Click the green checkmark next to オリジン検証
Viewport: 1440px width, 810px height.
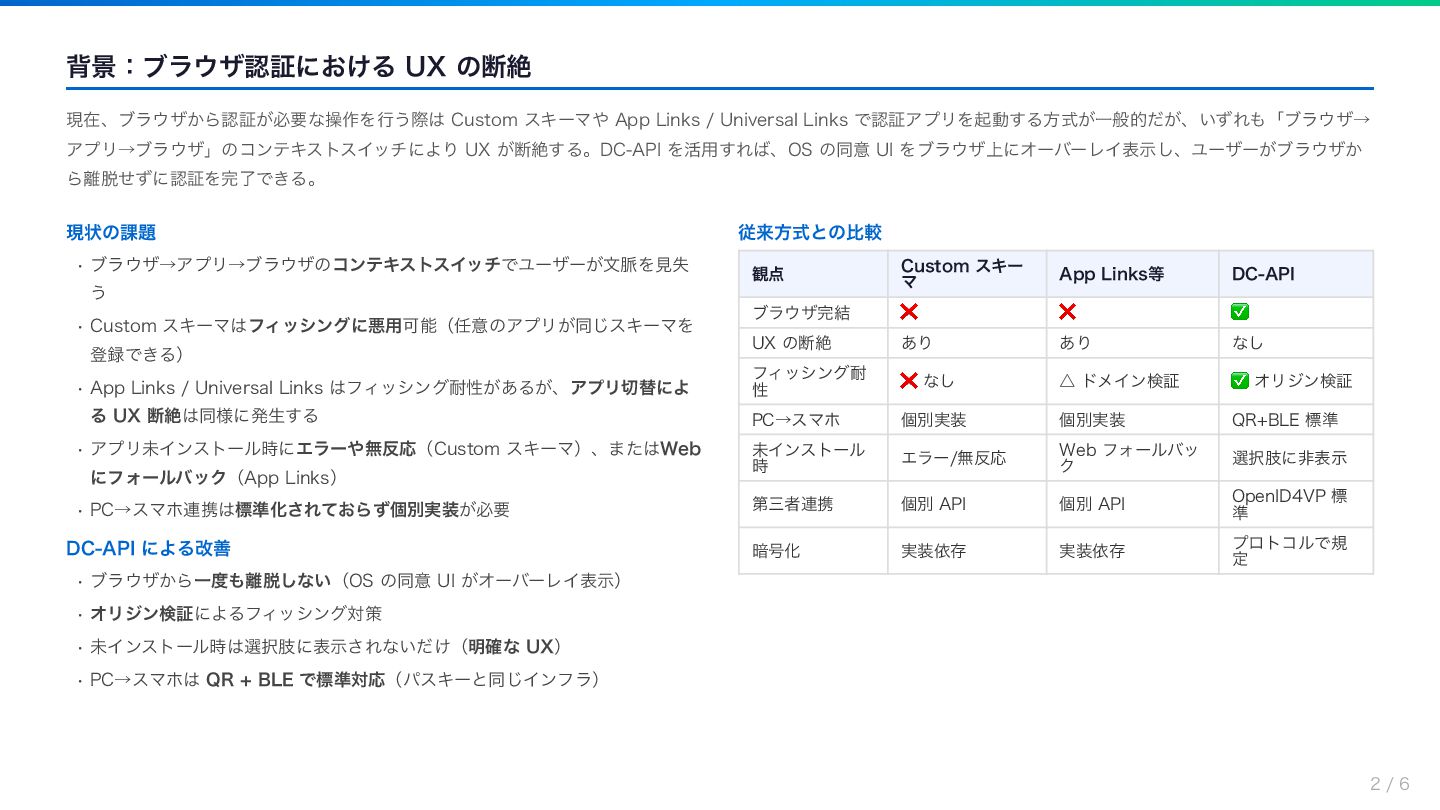pyautogui.click(x=1240, y=380)
